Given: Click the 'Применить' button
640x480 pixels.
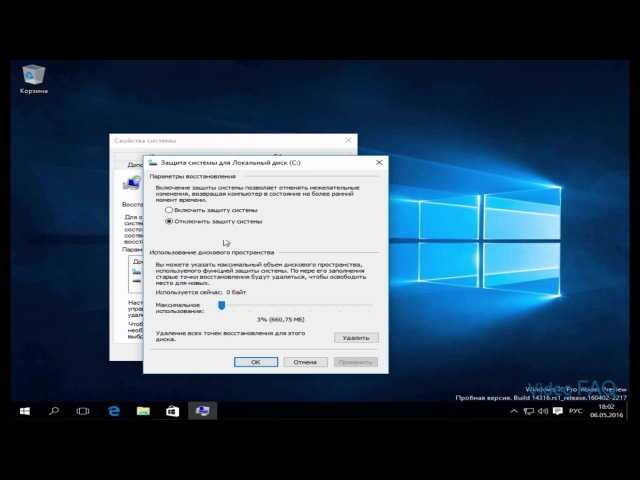Looking at the screenshot, I should [356, 362].
